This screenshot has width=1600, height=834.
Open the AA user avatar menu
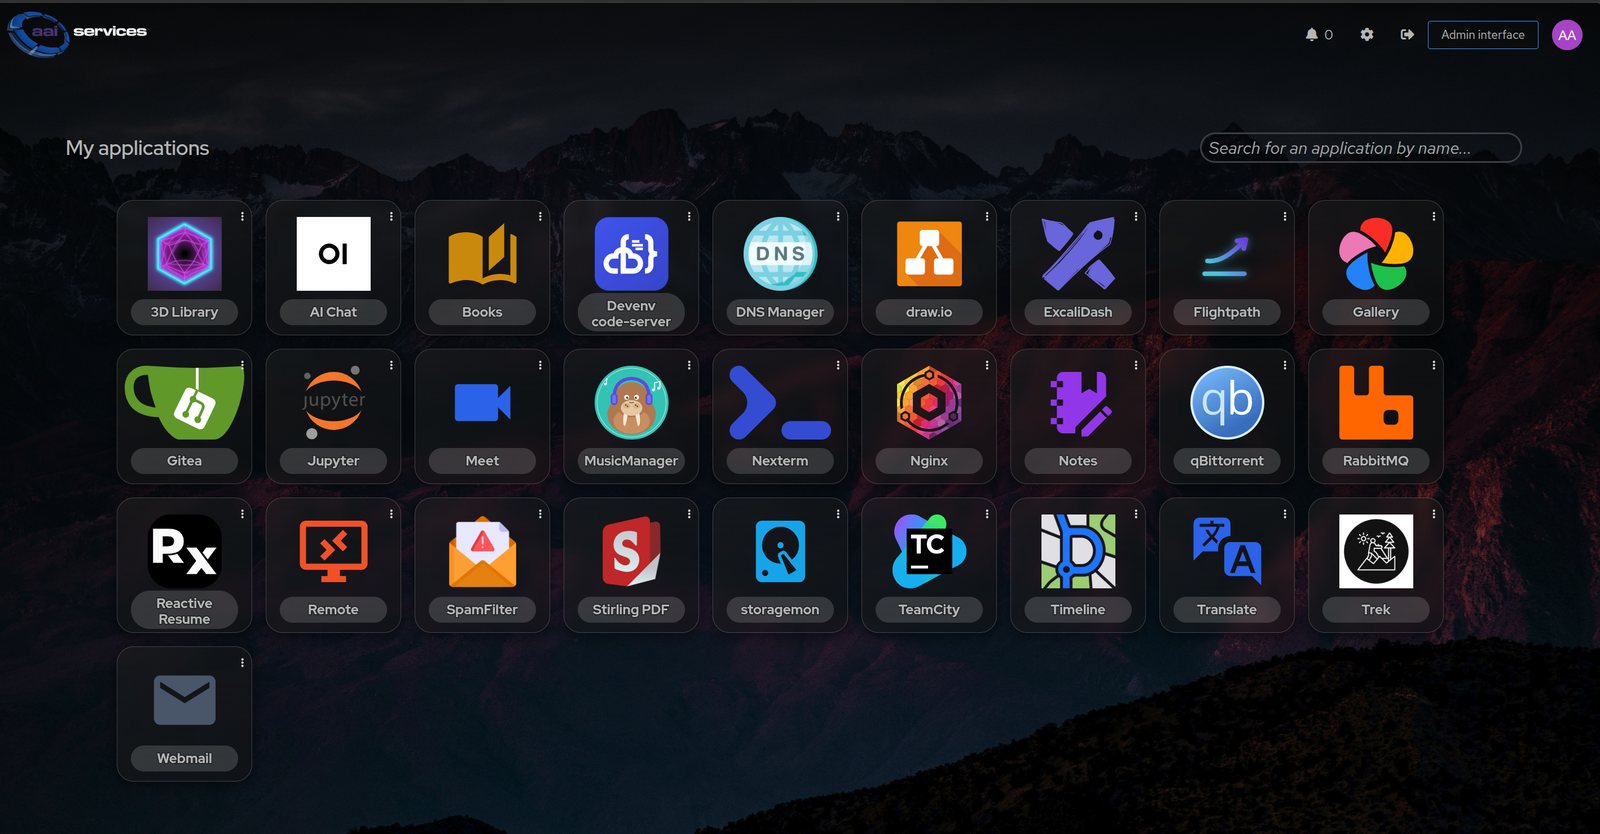point(1567,35)
